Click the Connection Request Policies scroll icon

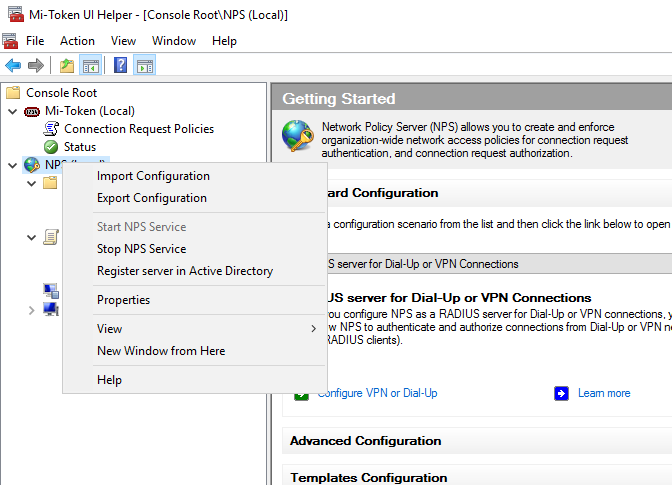[51, 129]
